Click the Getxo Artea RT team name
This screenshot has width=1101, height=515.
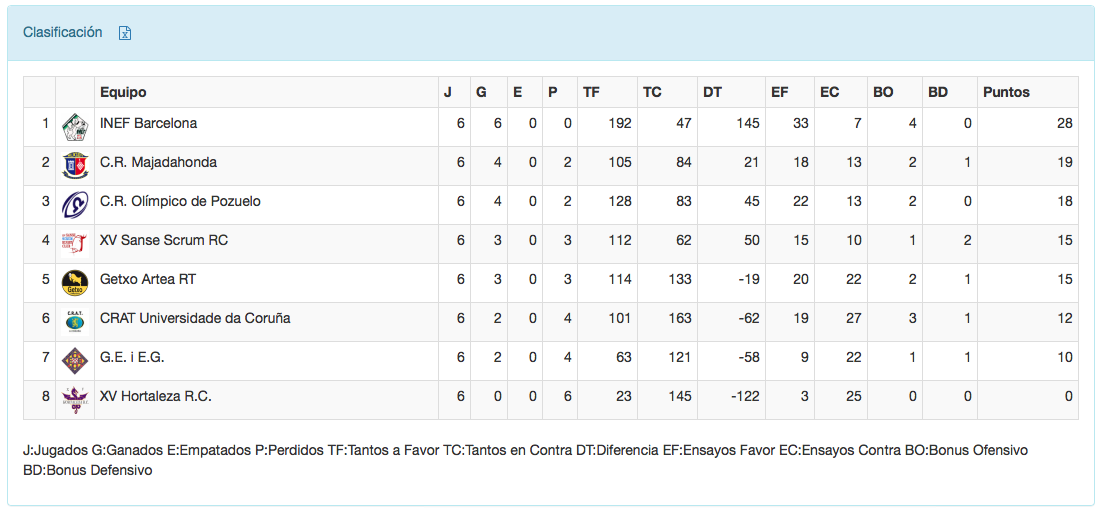coord(148,279)
